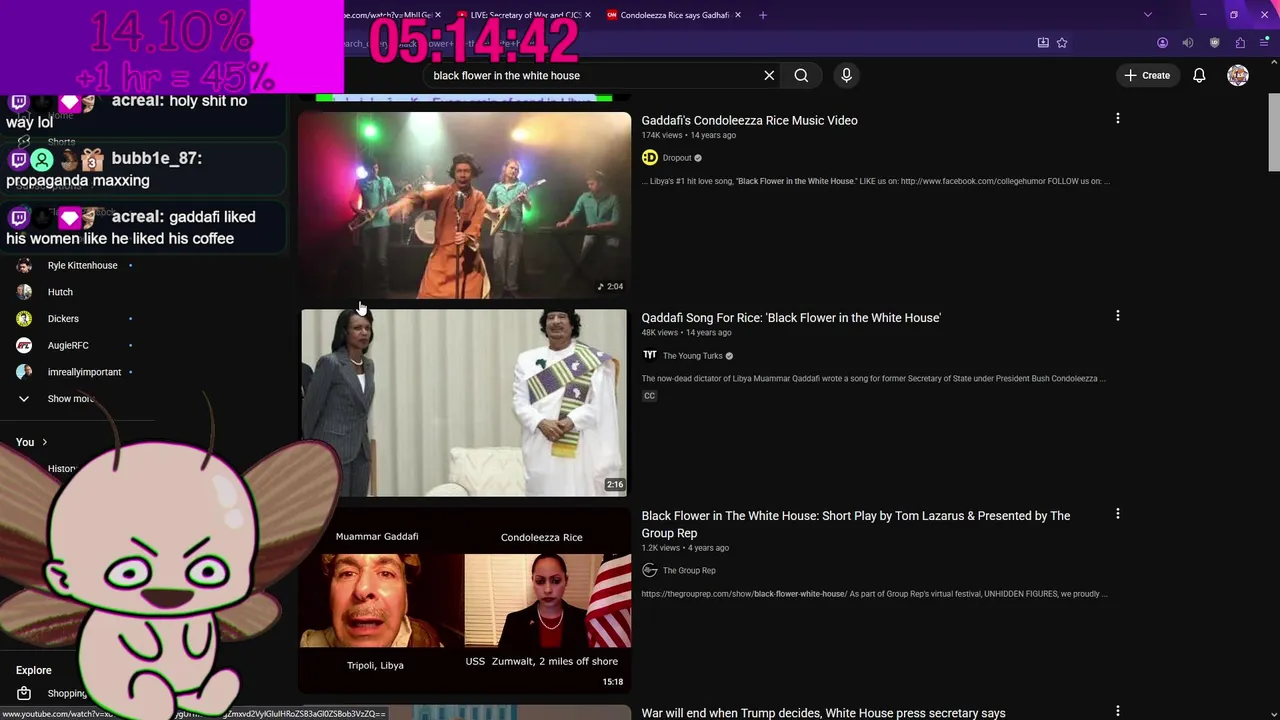Play the Gaddafi music video thumbnail
Screen dimensions: 1280x720
click(465, 204)
